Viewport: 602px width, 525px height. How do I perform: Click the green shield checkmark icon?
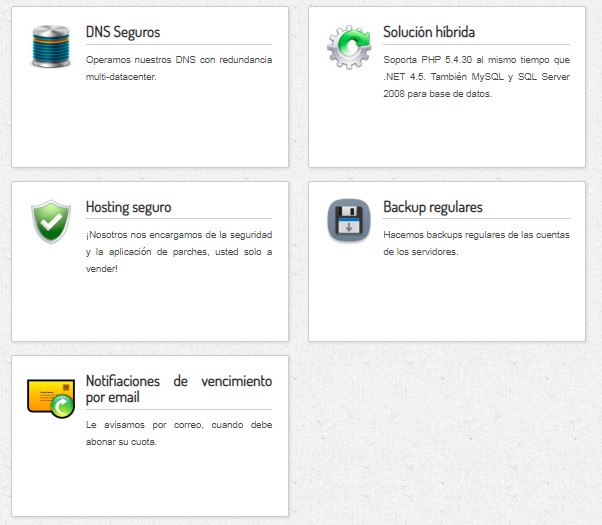(50, 221)
